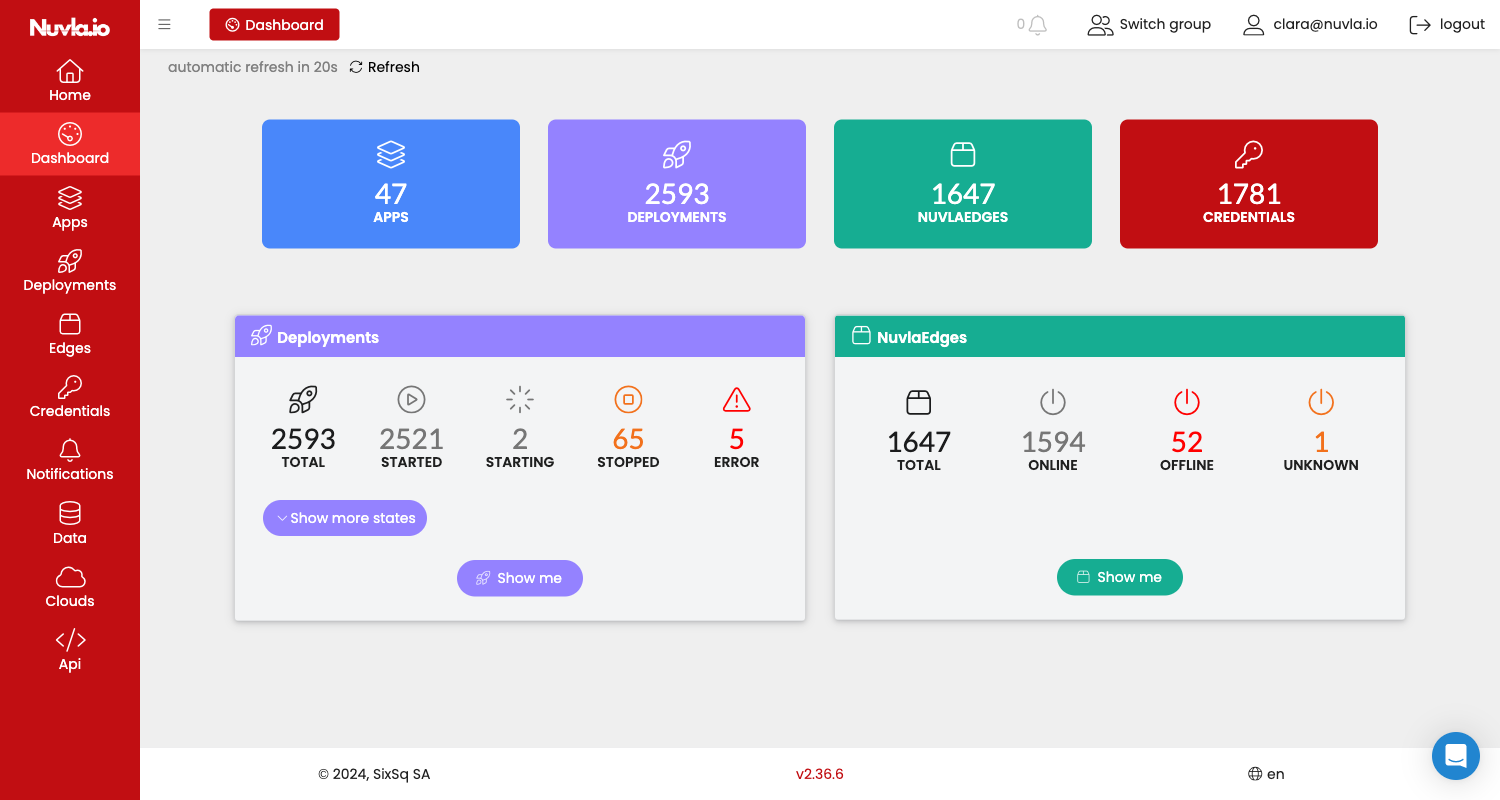Click the 1647 Total edges count
The width and height of the screenshot is (1500, 800).
tap(919, 442)
